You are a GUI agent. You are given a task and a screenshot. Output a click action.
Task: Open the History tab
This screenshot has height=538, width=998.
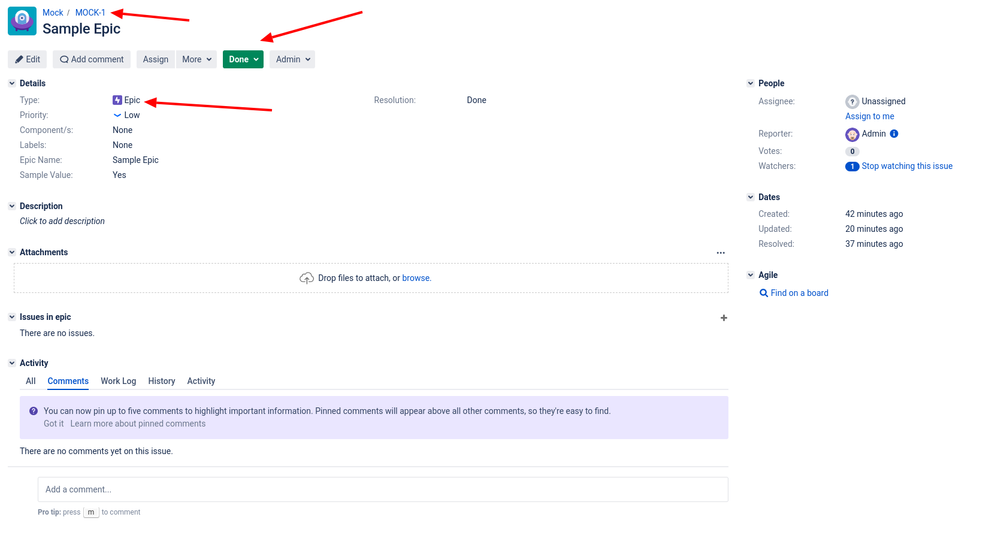162,381
